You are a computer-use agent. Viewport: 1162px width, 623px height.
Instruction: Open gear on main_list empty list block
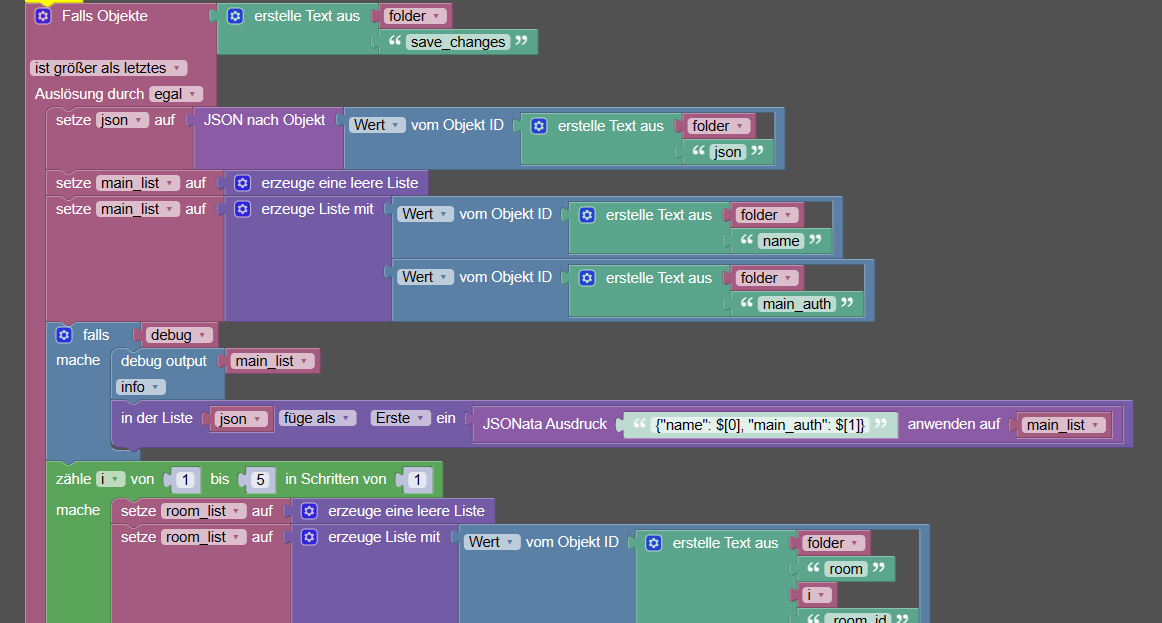tap(242, 183)
